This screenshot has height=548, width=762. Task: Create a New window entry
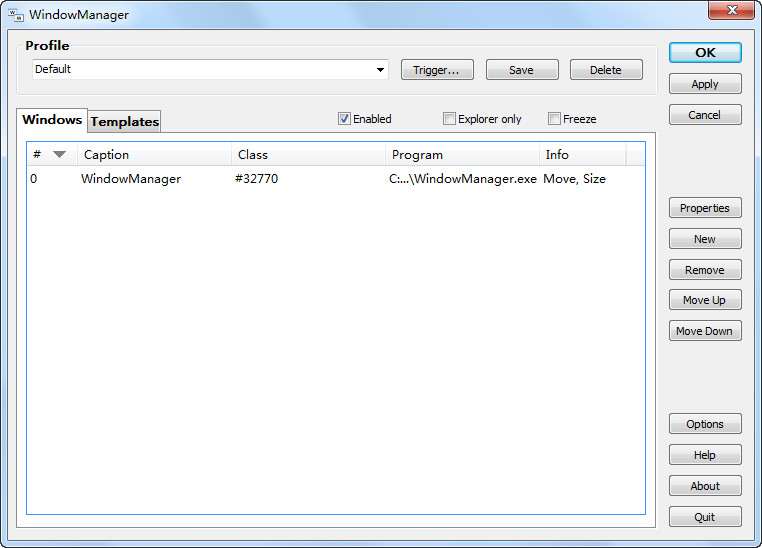[705, 239]
